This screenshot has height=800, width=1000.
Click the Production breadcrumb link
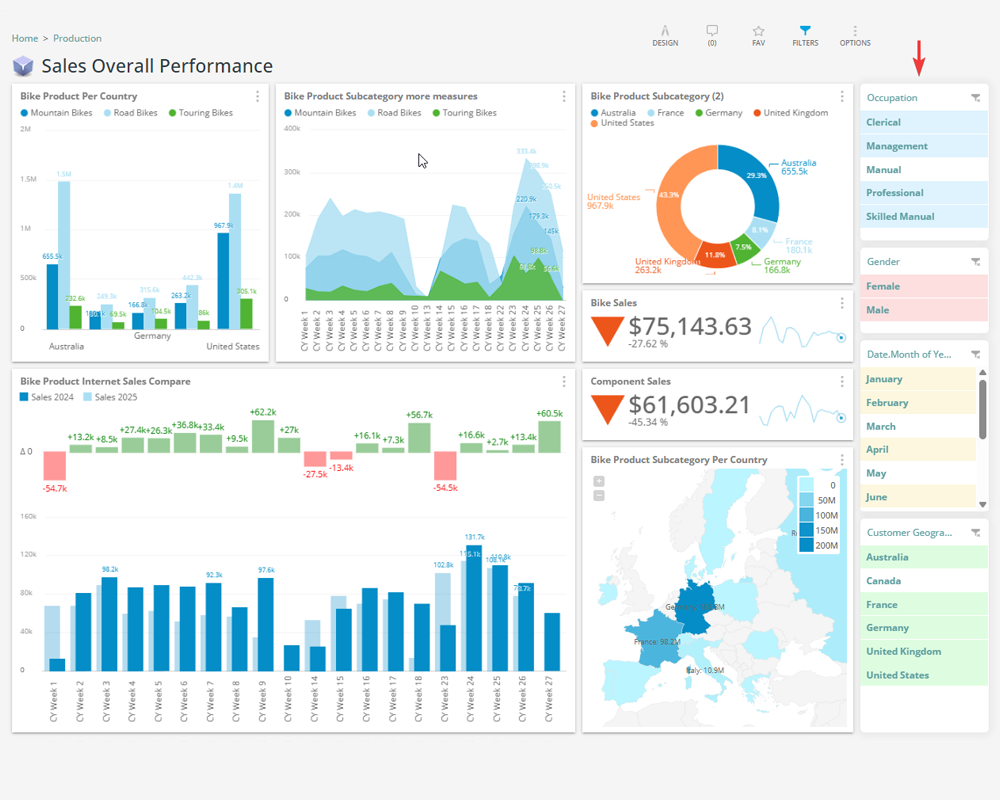click(77, 39)
